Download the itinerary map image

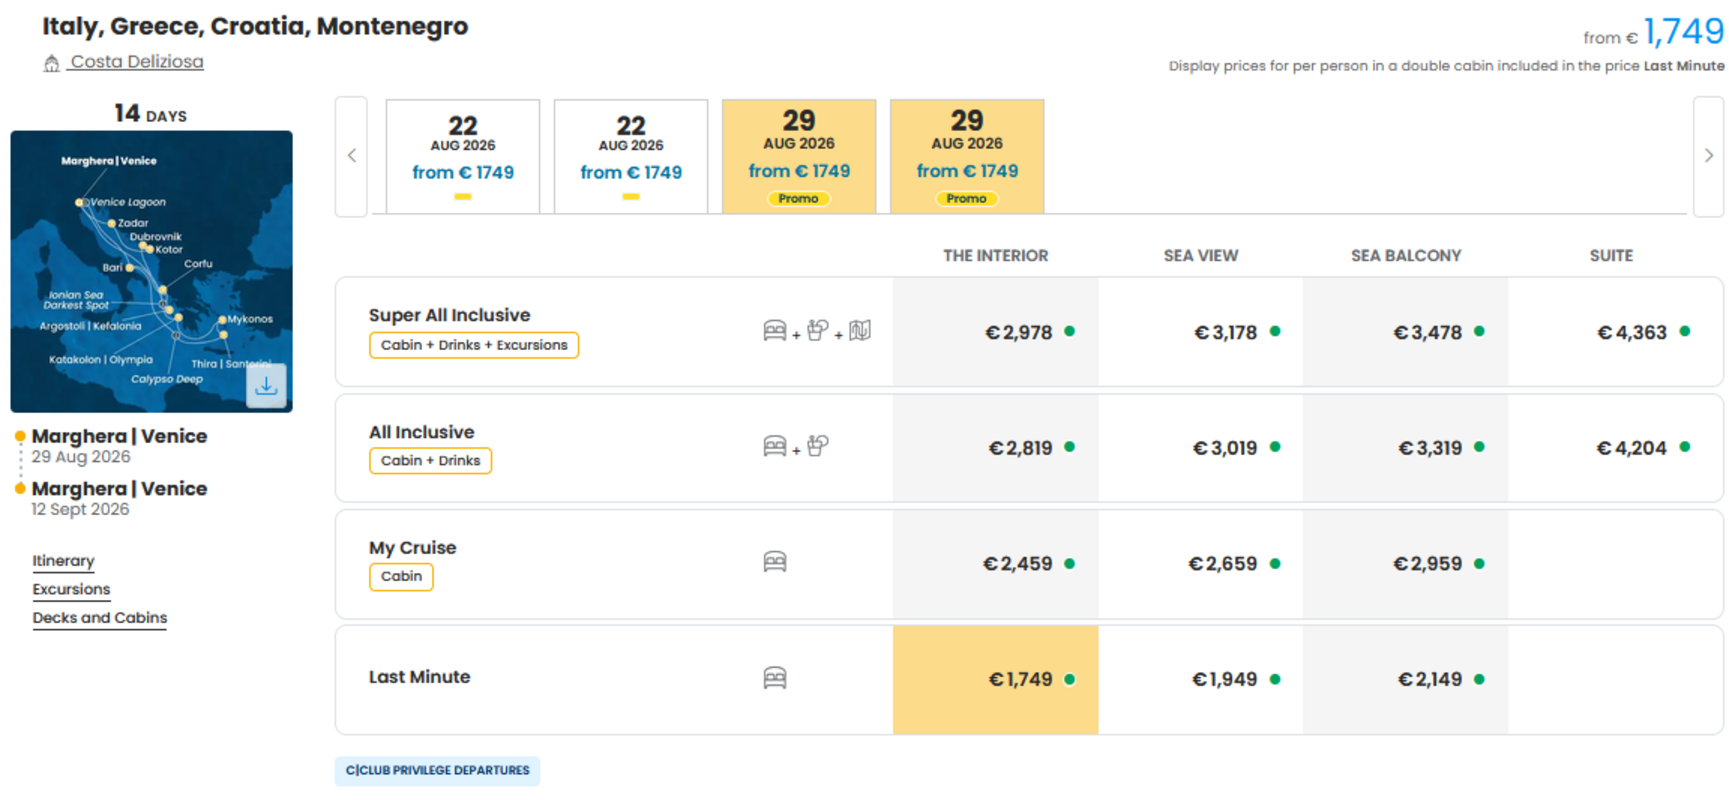[x=266, y=385]
